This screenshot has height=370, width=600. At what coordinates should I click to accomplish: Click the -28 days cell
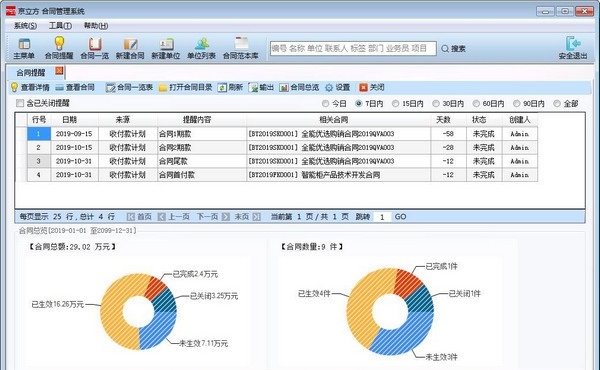click(448, 148)
